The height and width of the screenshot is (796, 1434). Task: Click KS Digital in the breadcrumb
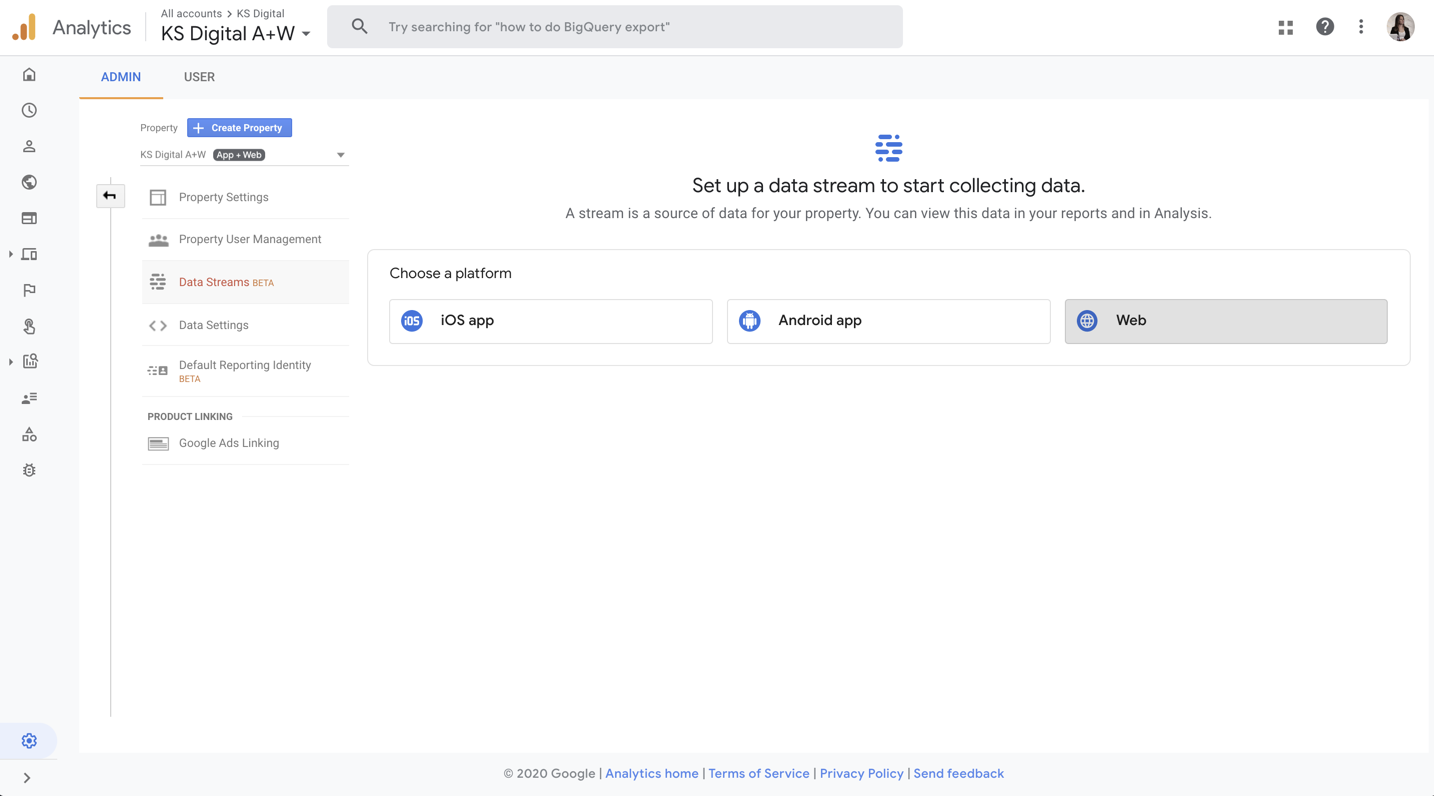click(261, 13)
